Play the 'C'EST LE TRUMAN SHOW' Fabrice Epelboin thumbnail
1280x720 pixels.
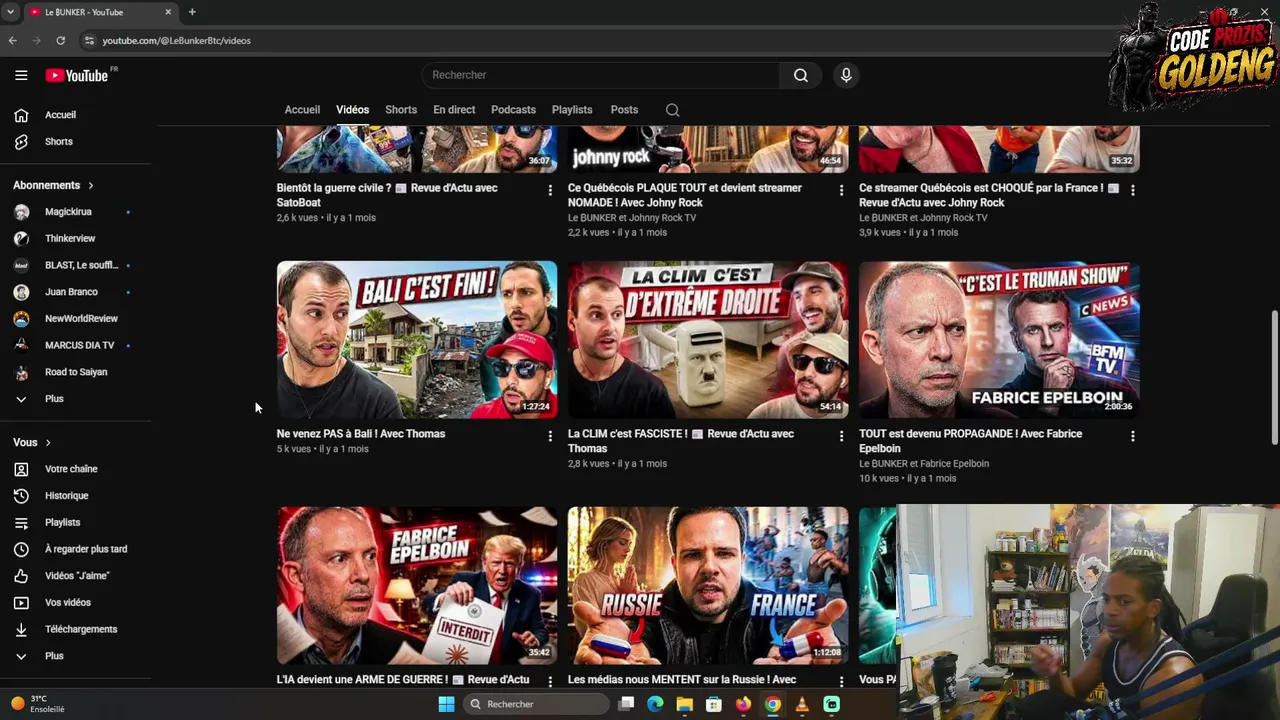pyautogui.click(x=999, y=339)
